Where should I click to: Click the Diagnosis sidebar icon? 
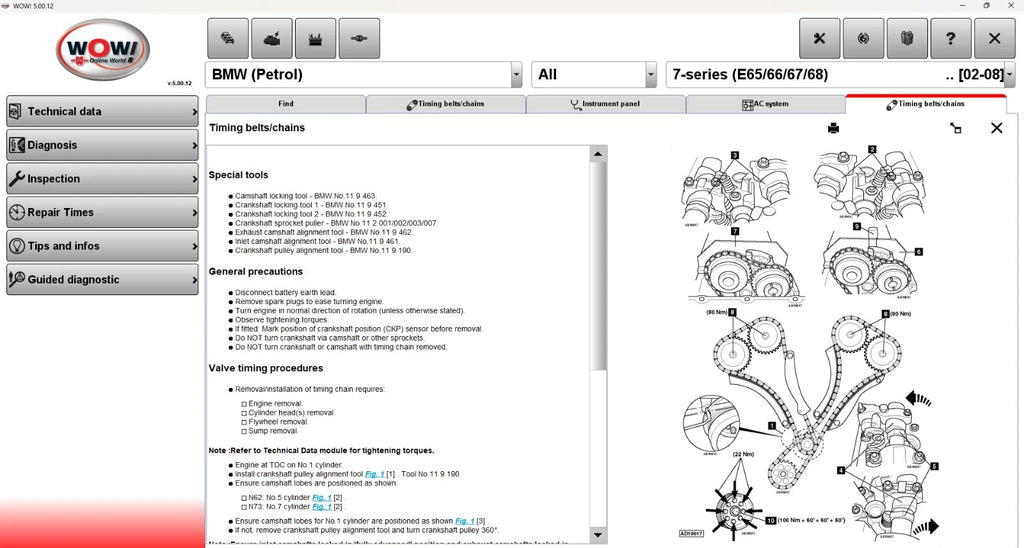[x=16, y=145]
